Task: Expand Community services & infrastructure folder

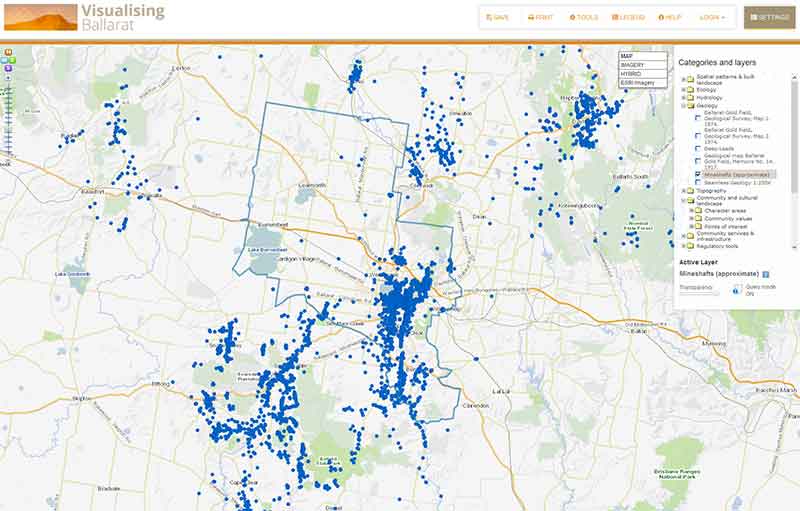Action: (x=684, y=236)
